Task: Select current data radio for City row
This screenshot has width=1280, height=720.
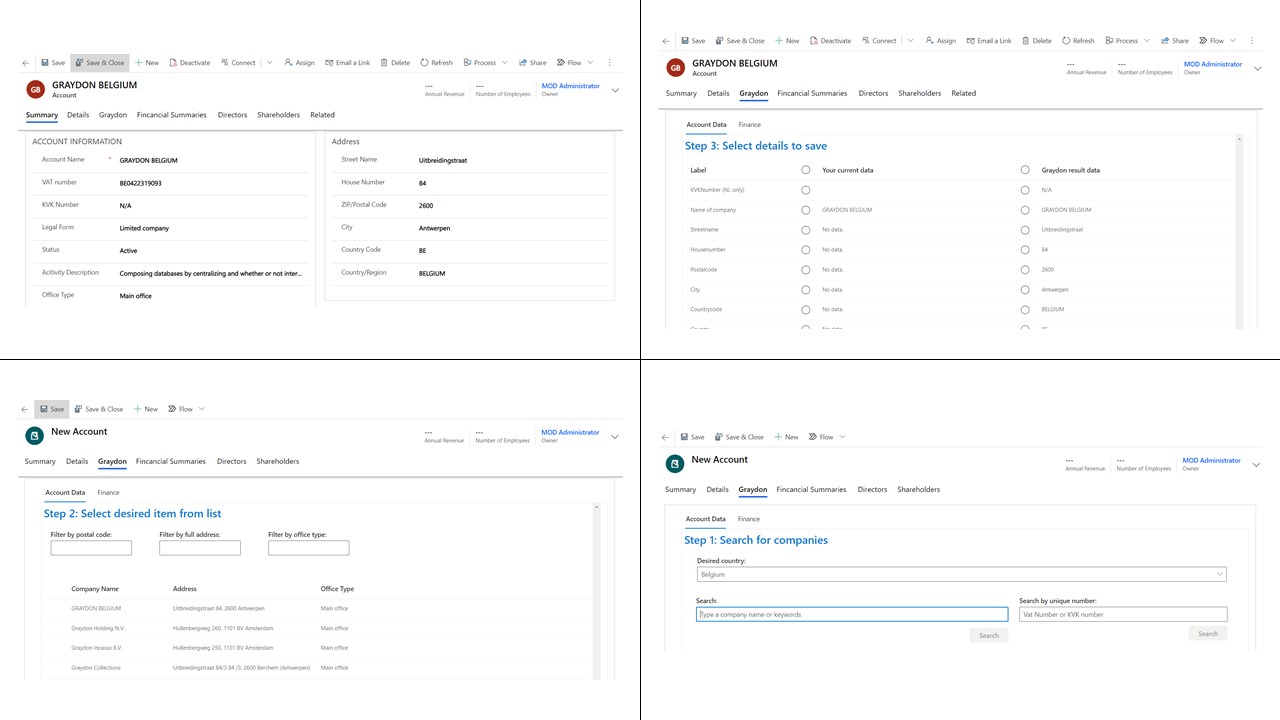Action: pyautogui.click(x=806, y=289)
